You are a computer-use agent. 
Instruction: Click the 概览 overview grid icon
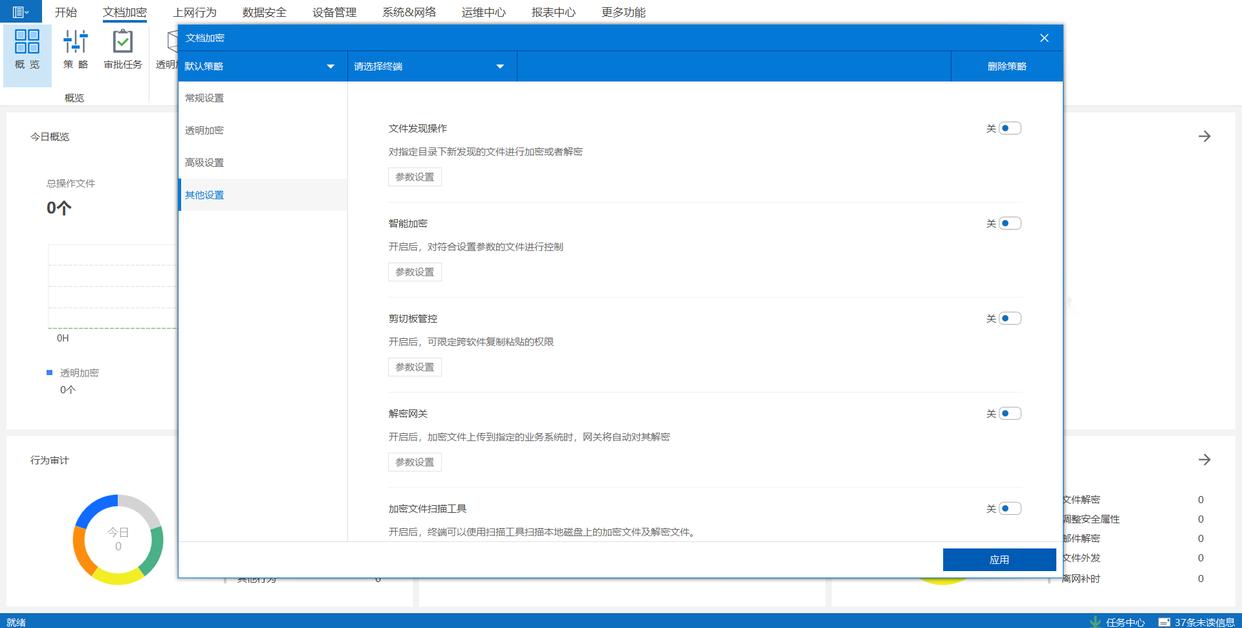coord(27,42)
